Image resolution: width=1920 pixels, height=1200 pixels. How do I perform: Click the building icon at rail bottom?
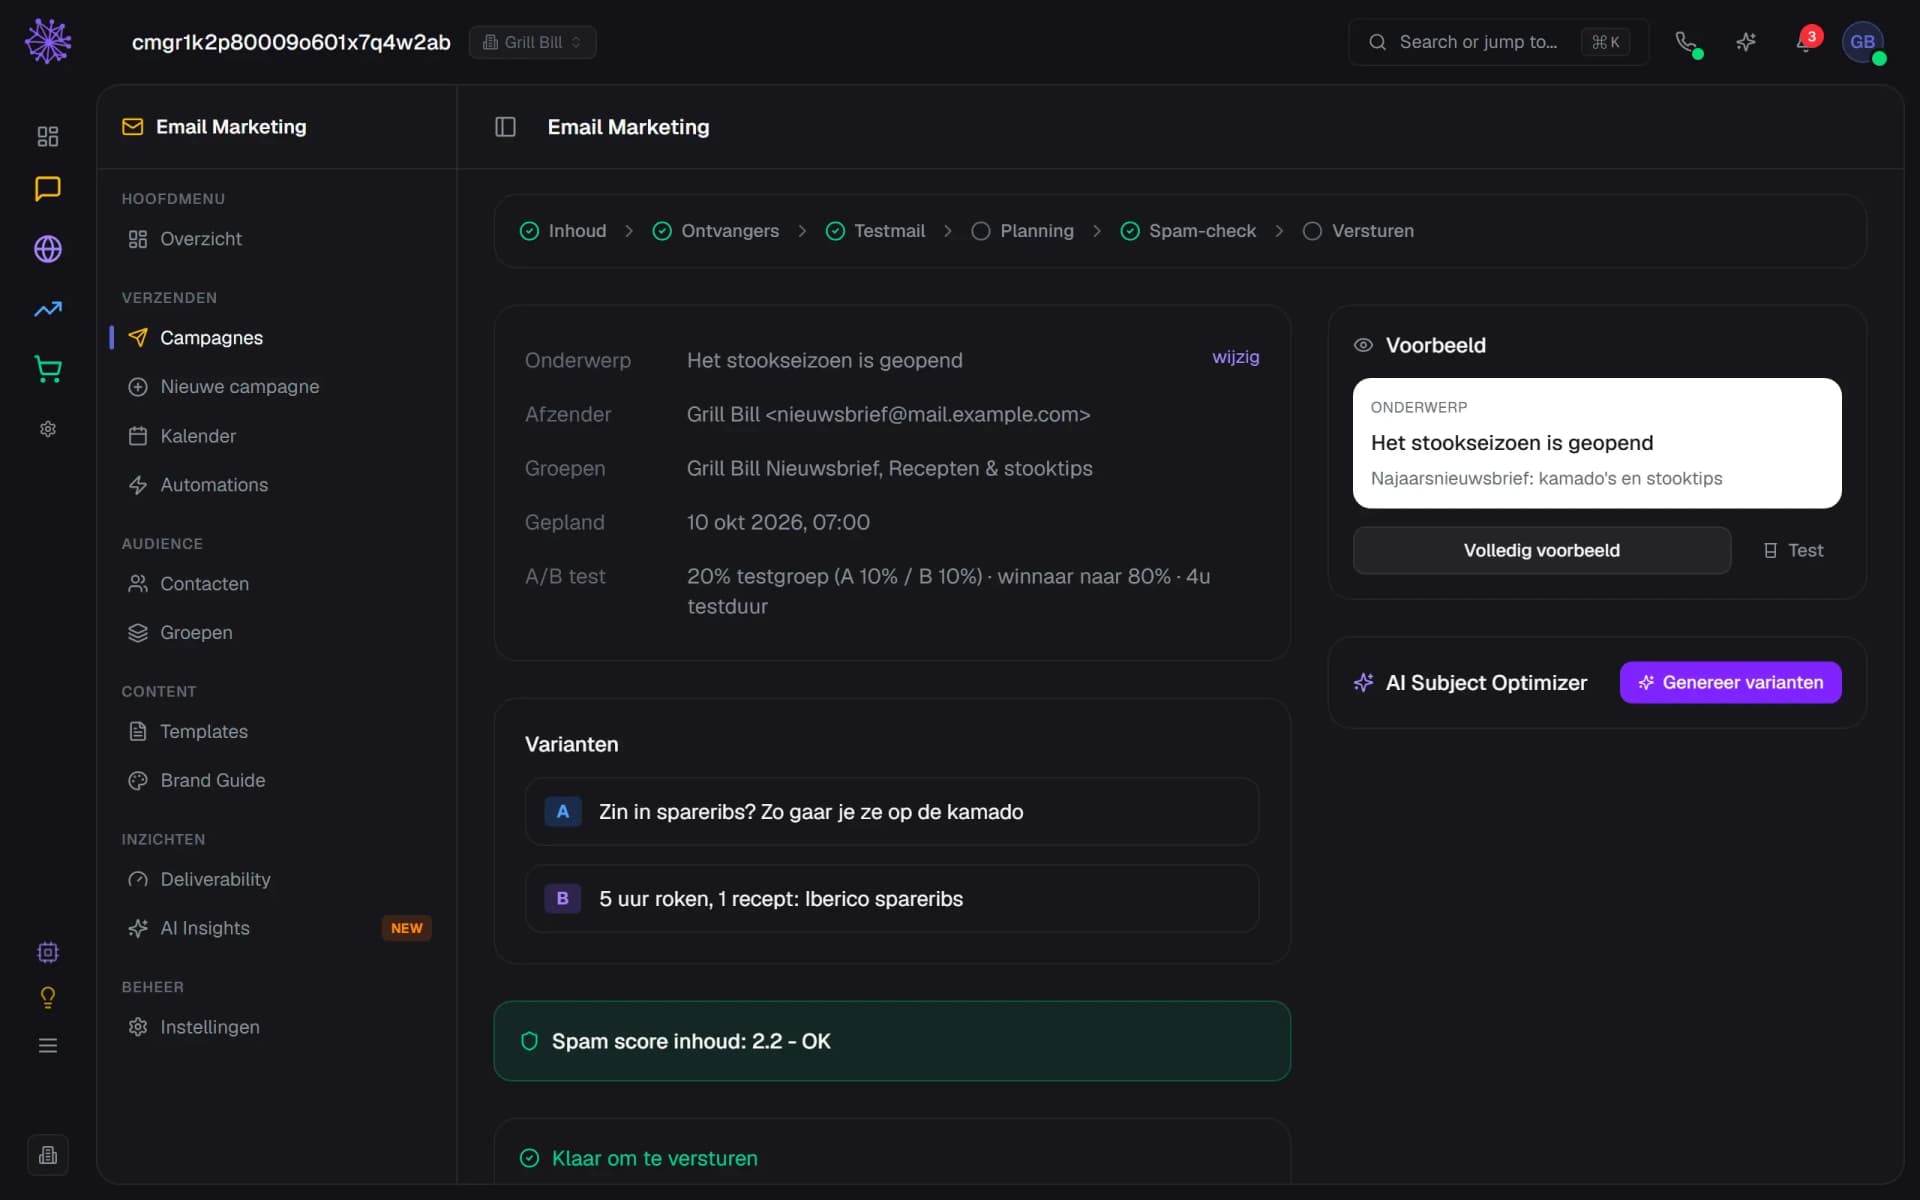48,1155
